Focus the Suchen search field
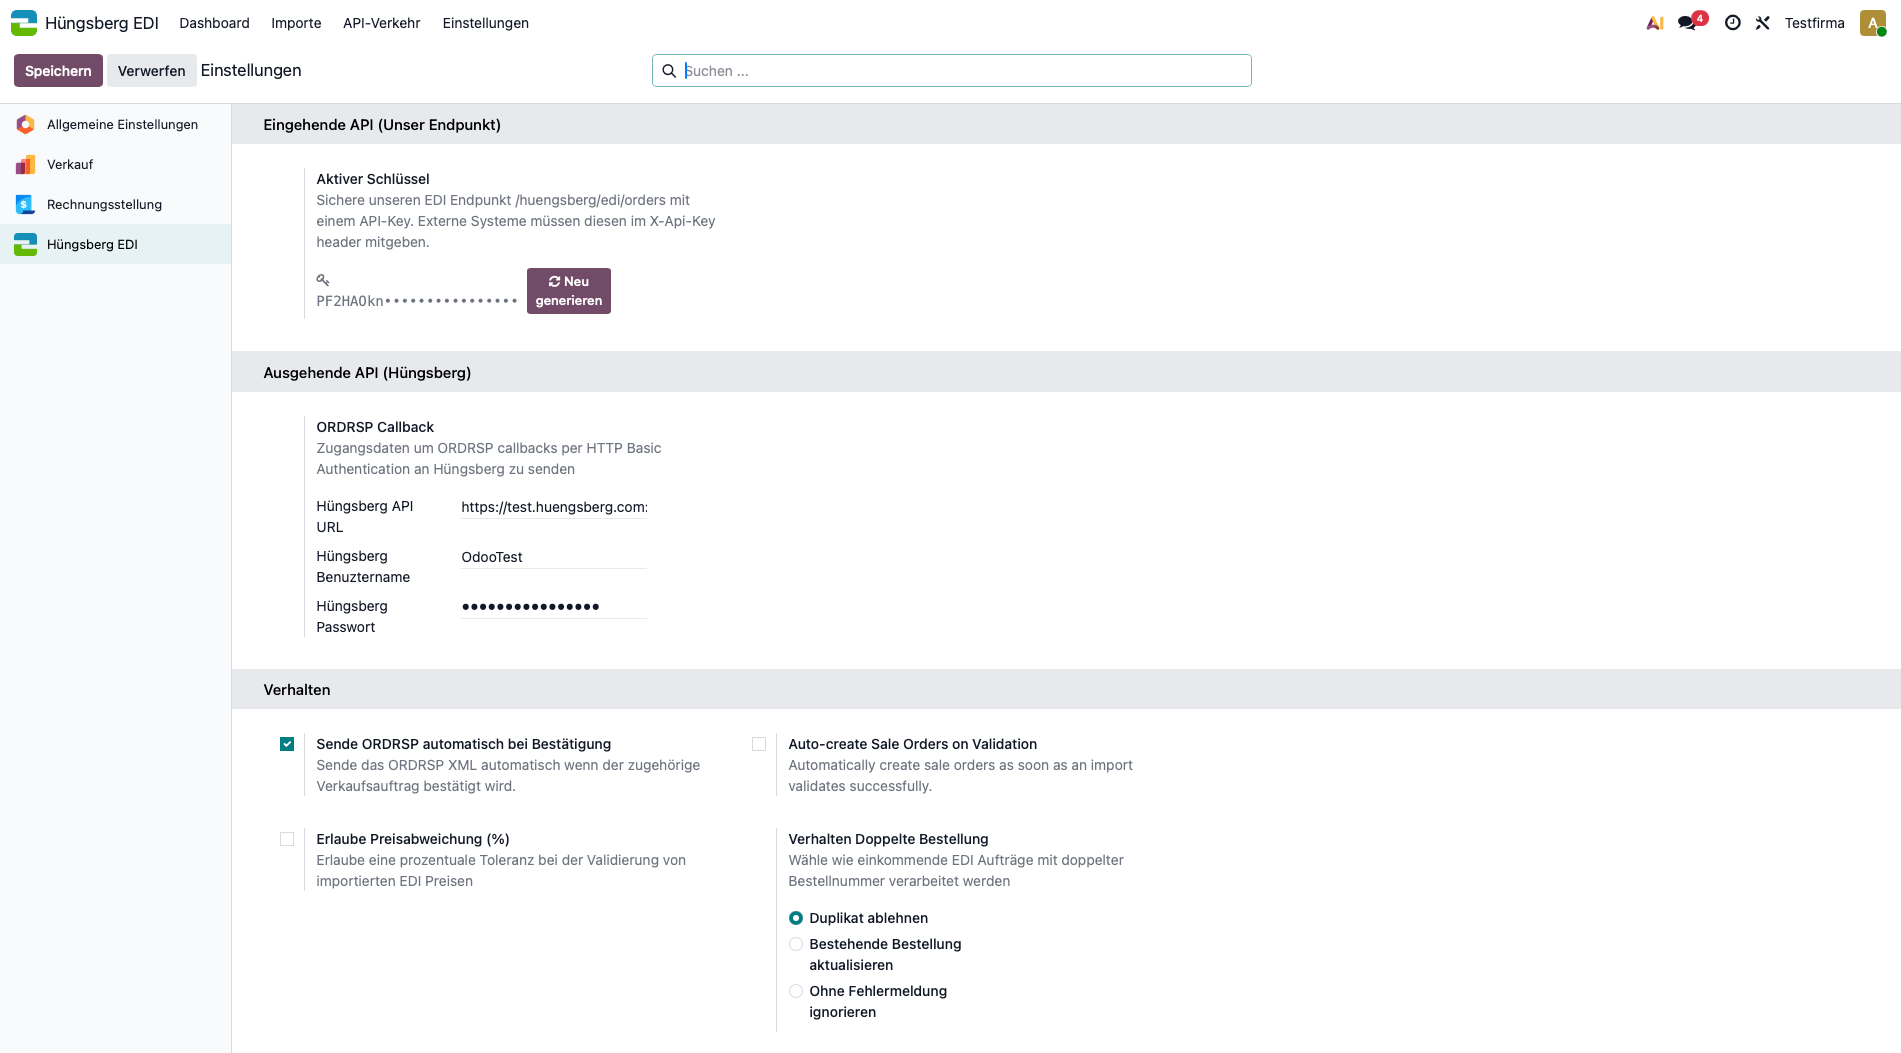The image size is (1901, 1053). pos(960,71)
